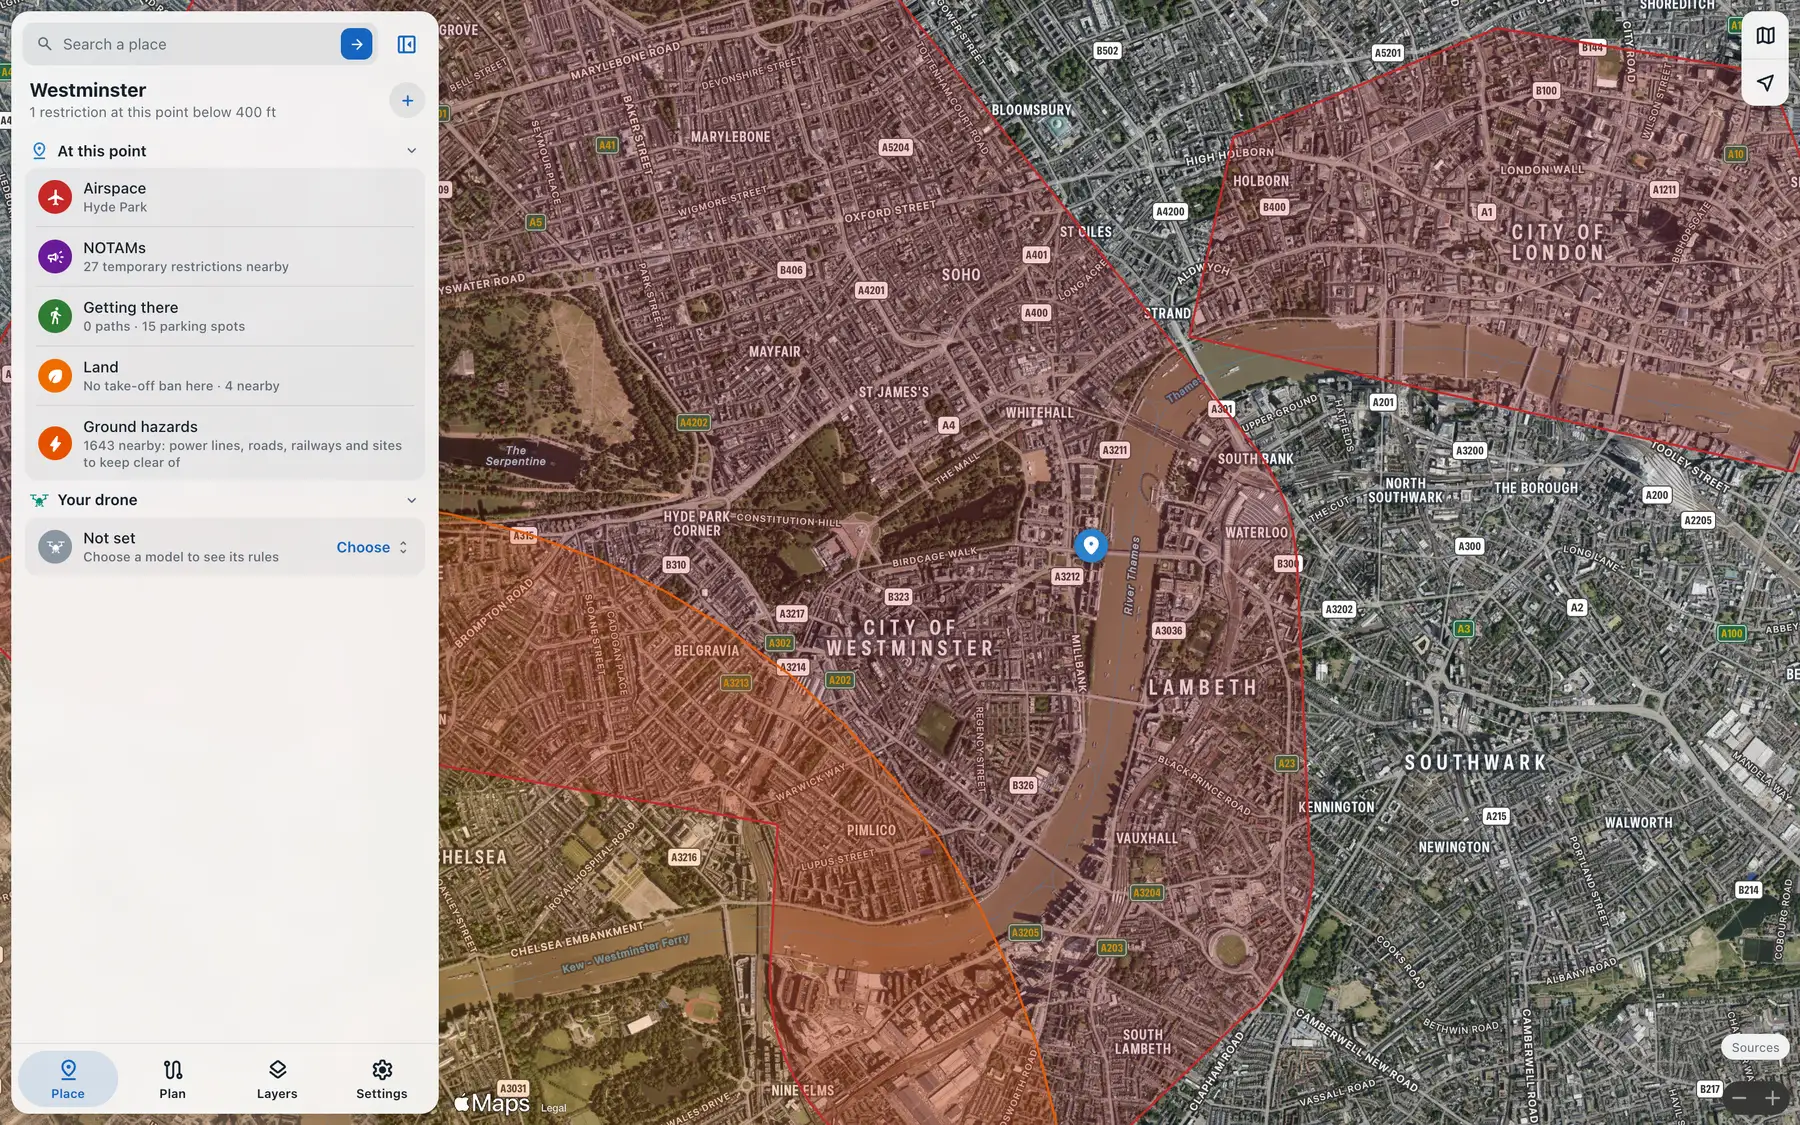Open the Plan tab
The image size is (1800, 1125).
[172, 1079]
